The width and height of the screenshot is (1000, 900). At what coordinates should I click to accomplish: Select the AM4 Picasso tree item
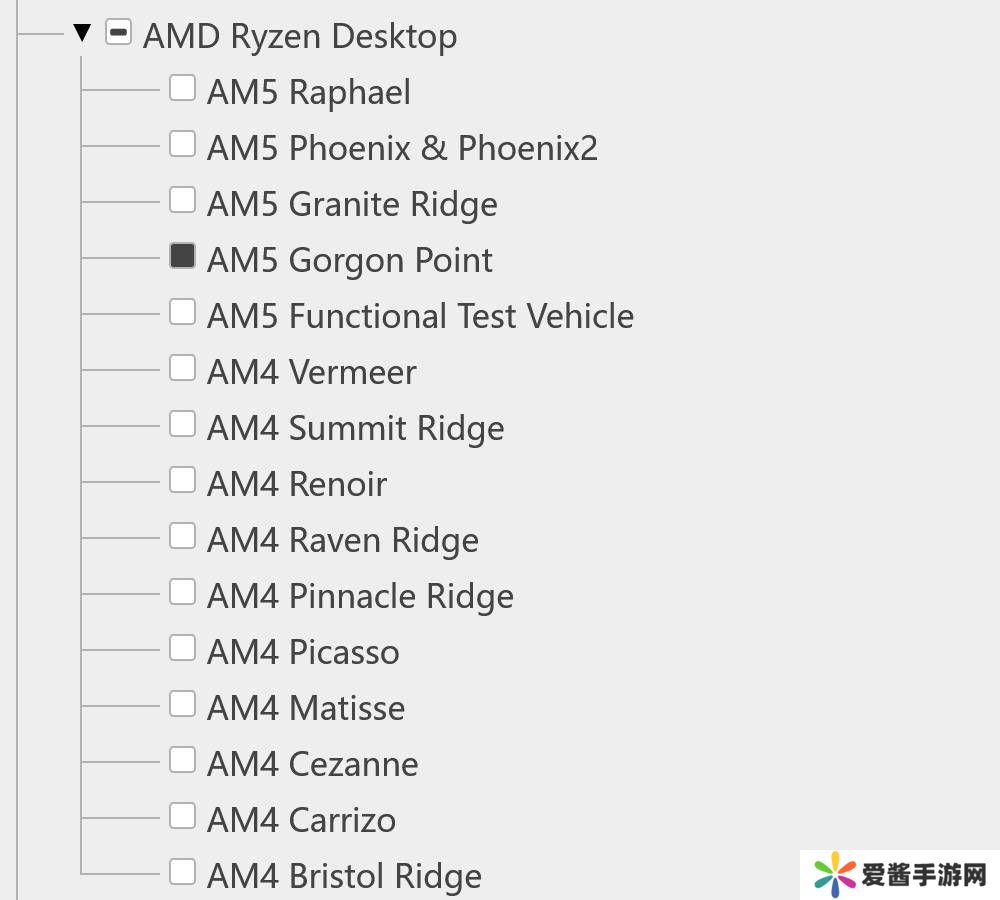[303, 653]
